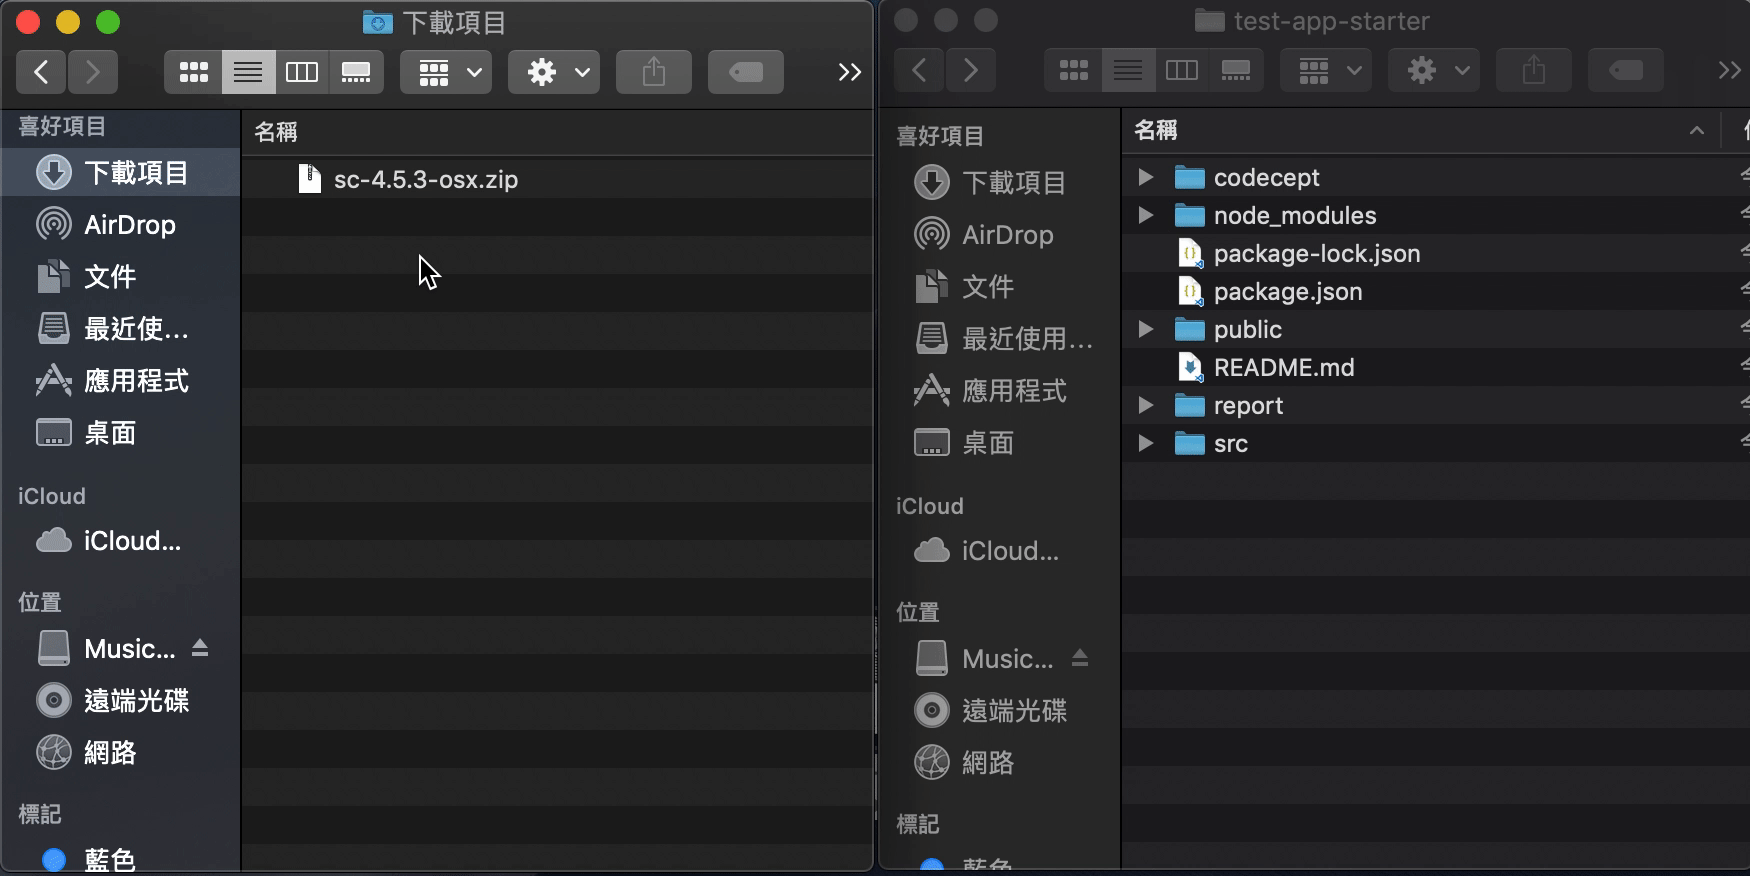Switch test-app-starter window to column view
The width and height of the screenshot is (1750, 876).
1182,70
